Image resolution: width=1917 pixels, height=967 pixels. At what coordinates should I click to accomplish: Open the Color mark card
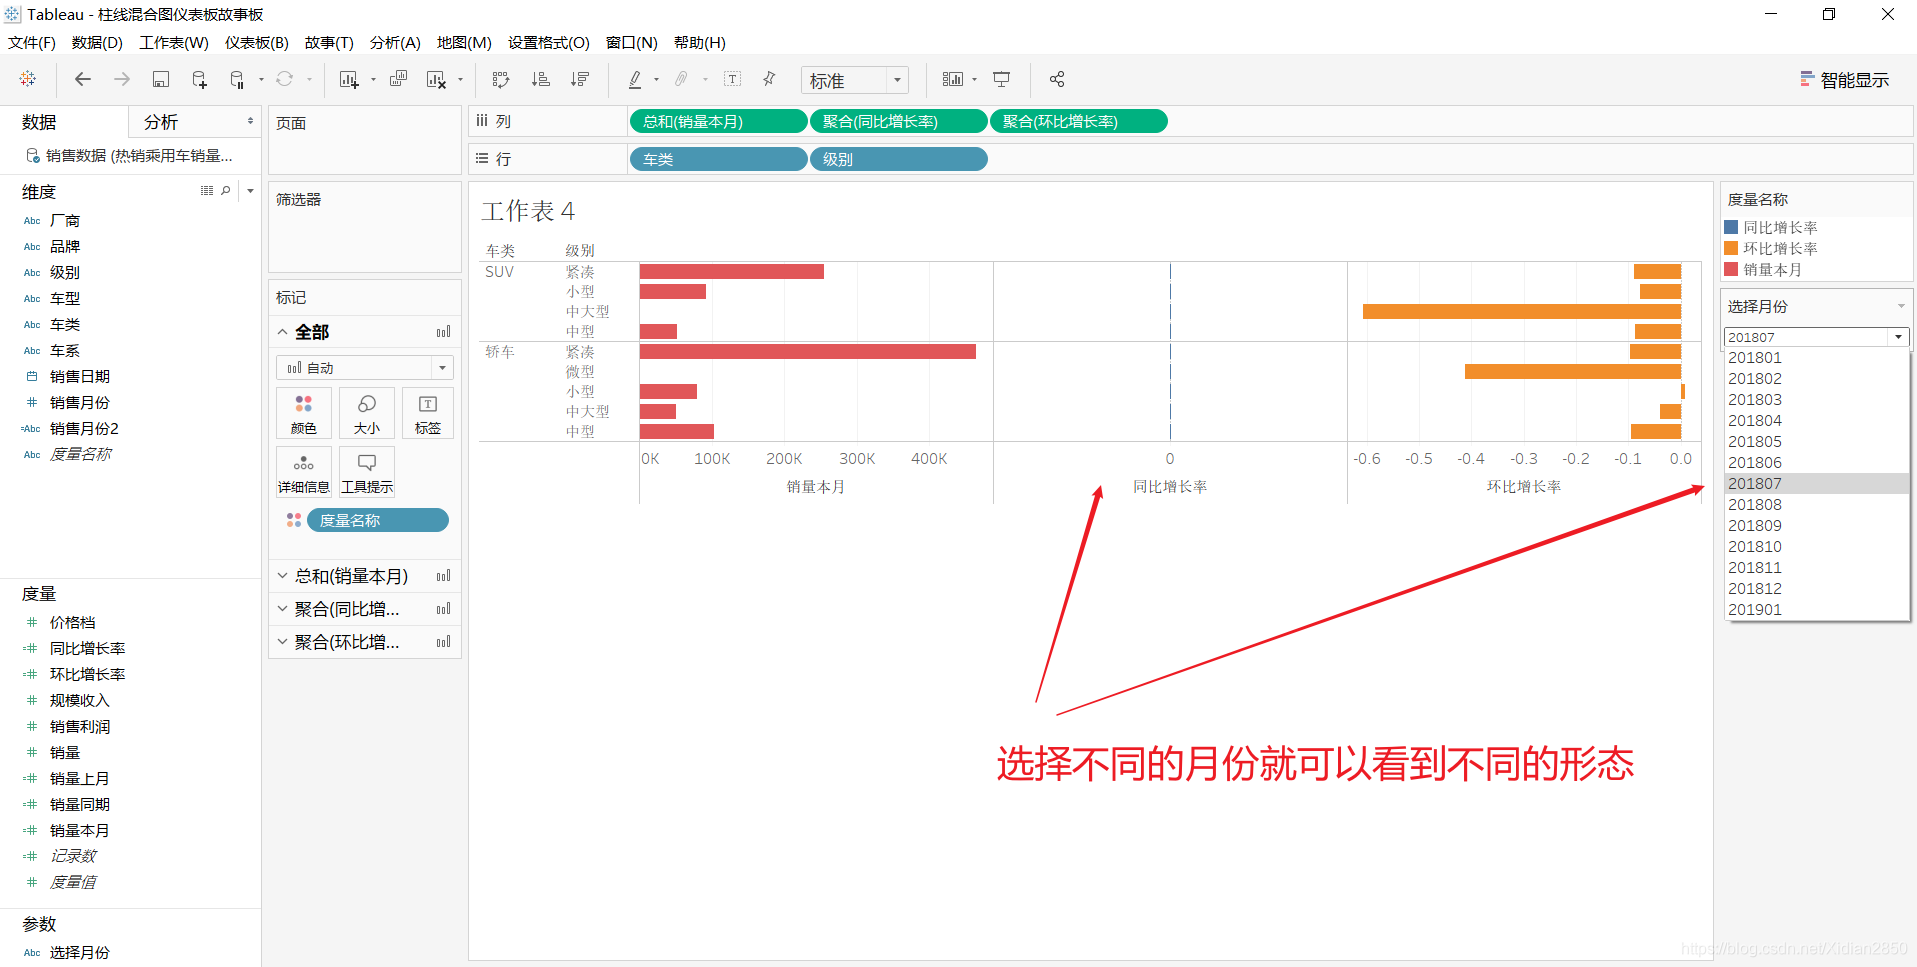tap(304, 413)
